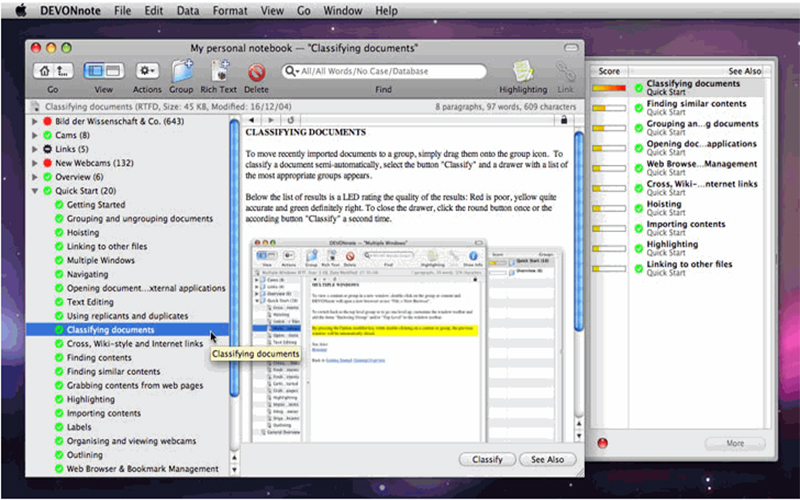Toggle the document lock icon
This screenshot has width=800, height=500.
coord(564,120)
